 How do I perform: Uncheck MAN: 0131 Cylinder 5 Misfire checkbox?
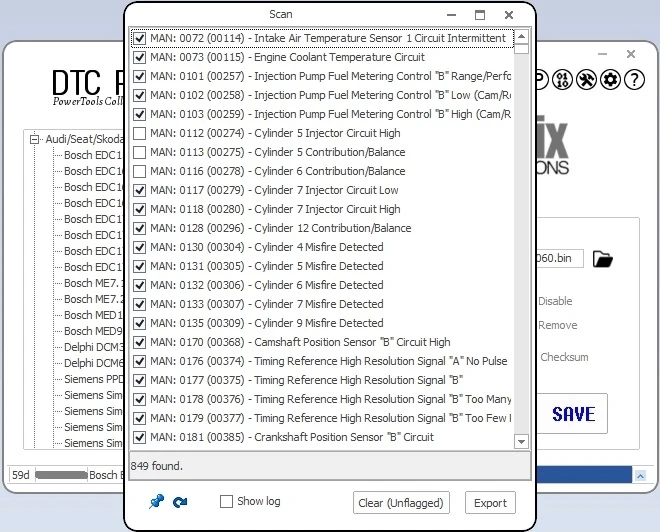(139, 266)
